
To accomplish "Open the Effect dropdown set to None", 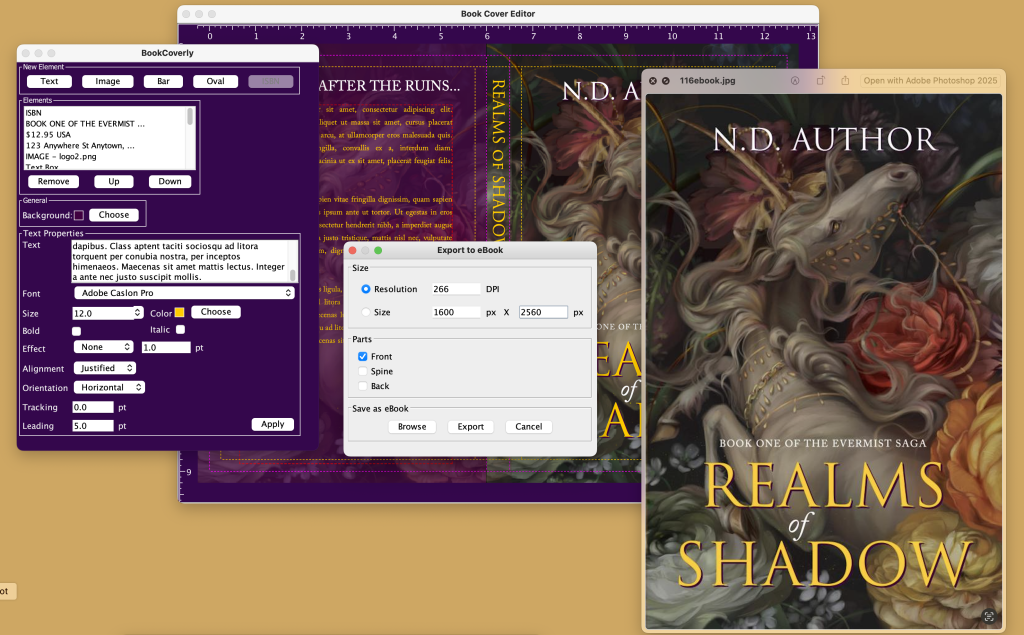I will 103,347.
